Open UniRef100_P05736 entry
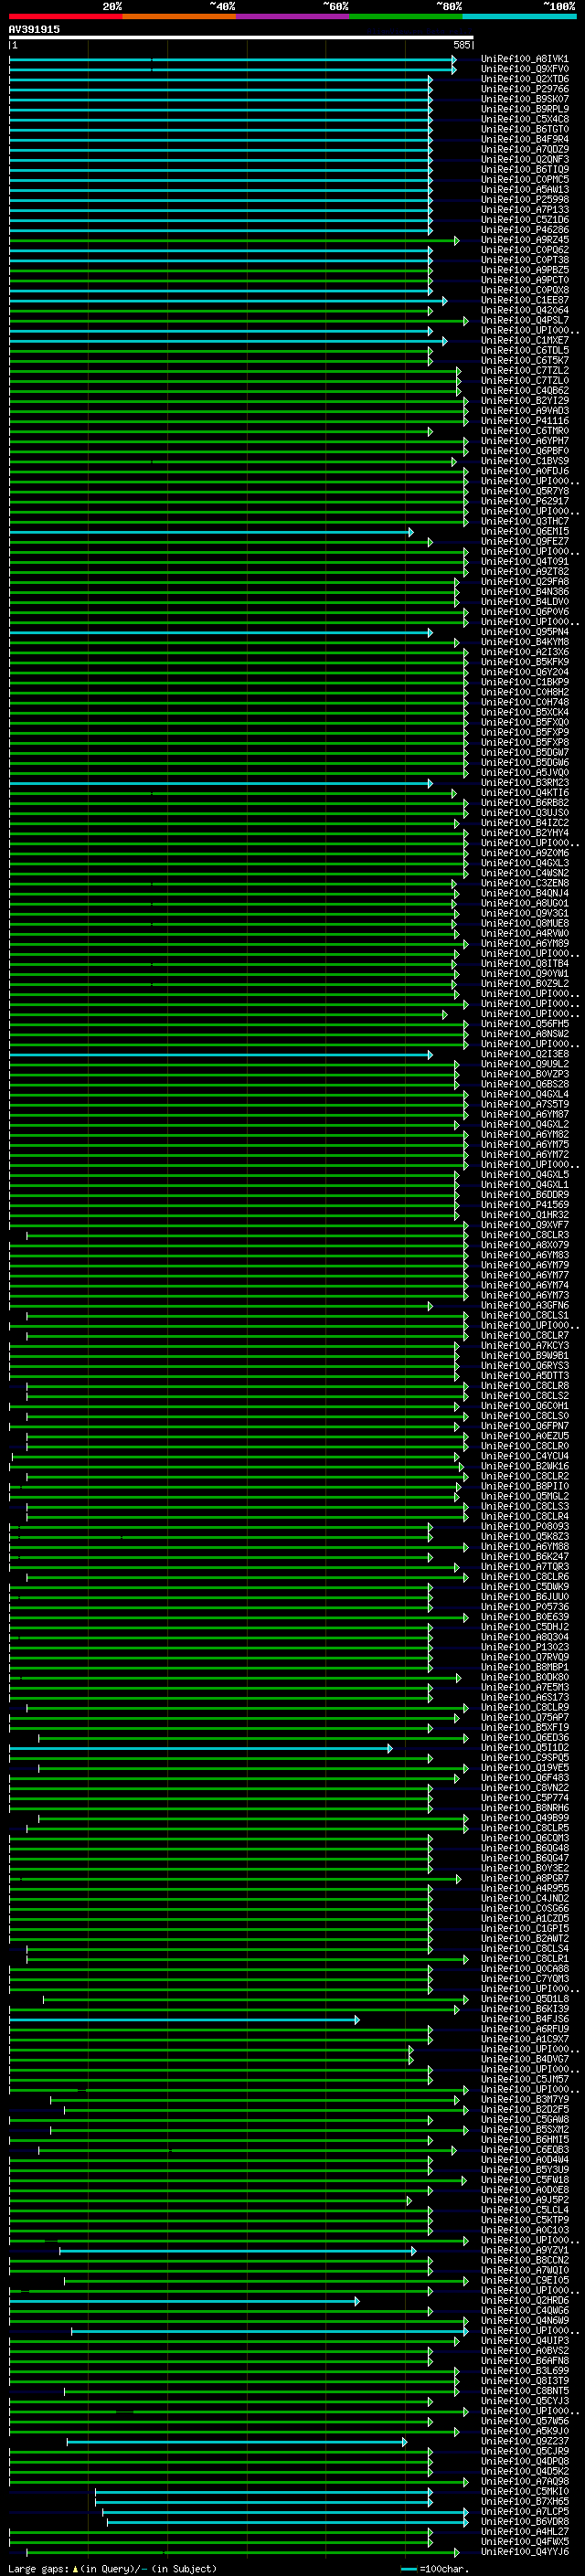The width and height of the screenshot is (585, 2576). tap(524, 1607)
